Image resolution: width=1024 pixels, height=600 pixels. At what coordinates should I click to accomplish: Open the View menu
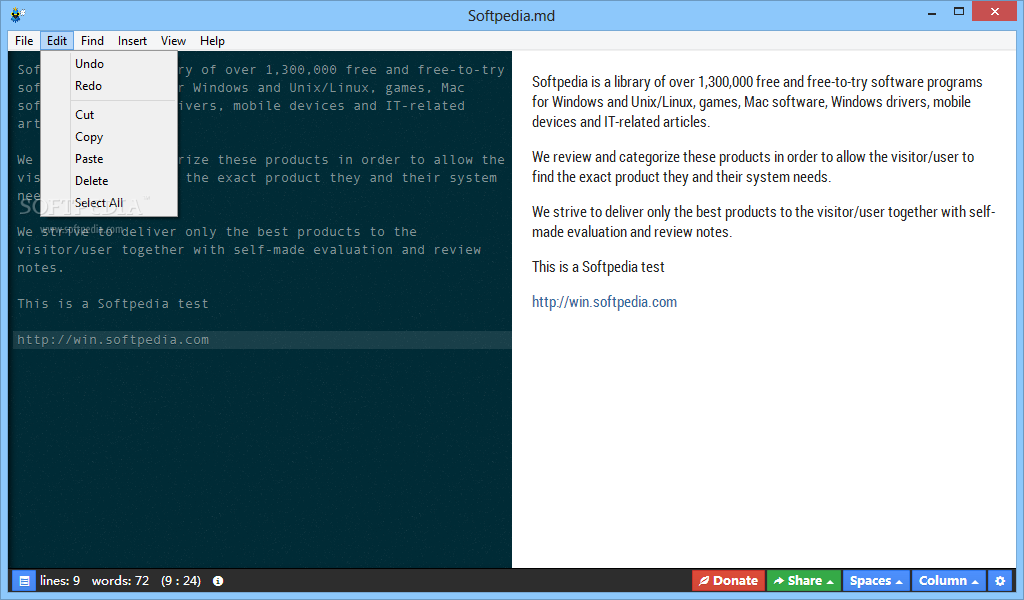pos(173,40)
